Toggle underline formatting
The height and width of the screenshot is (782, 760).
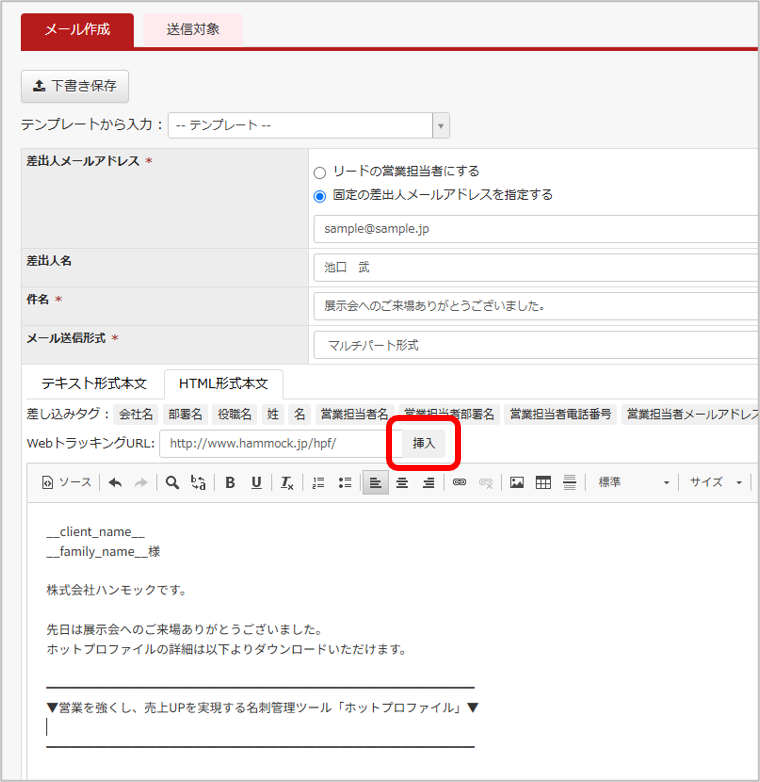click(x=256, y=482)
